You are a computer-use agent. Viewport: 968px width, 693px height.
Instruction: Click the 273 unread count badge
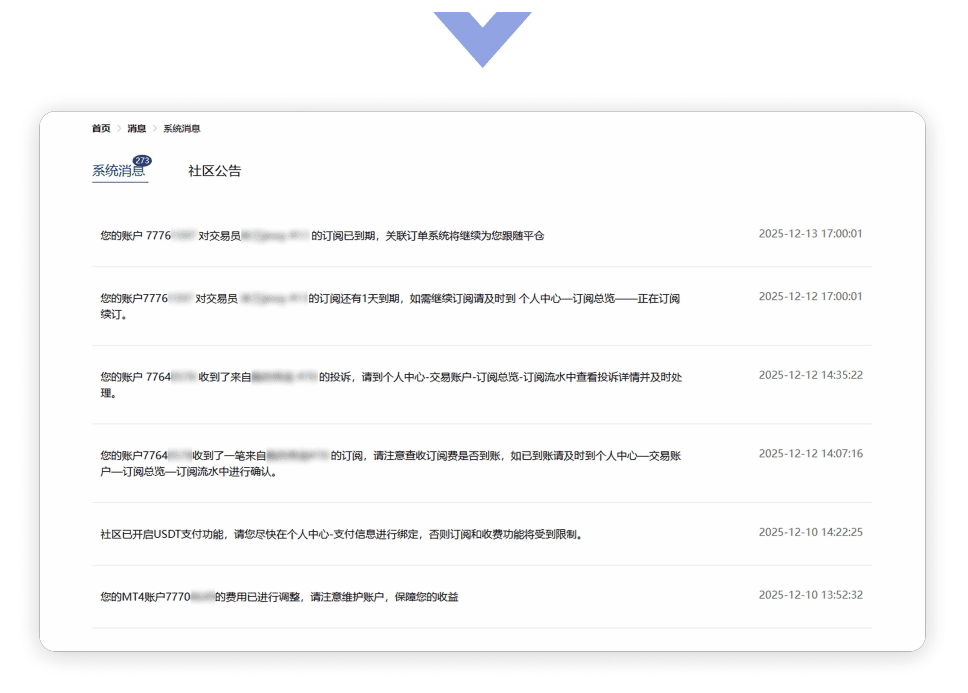point(142,160)
